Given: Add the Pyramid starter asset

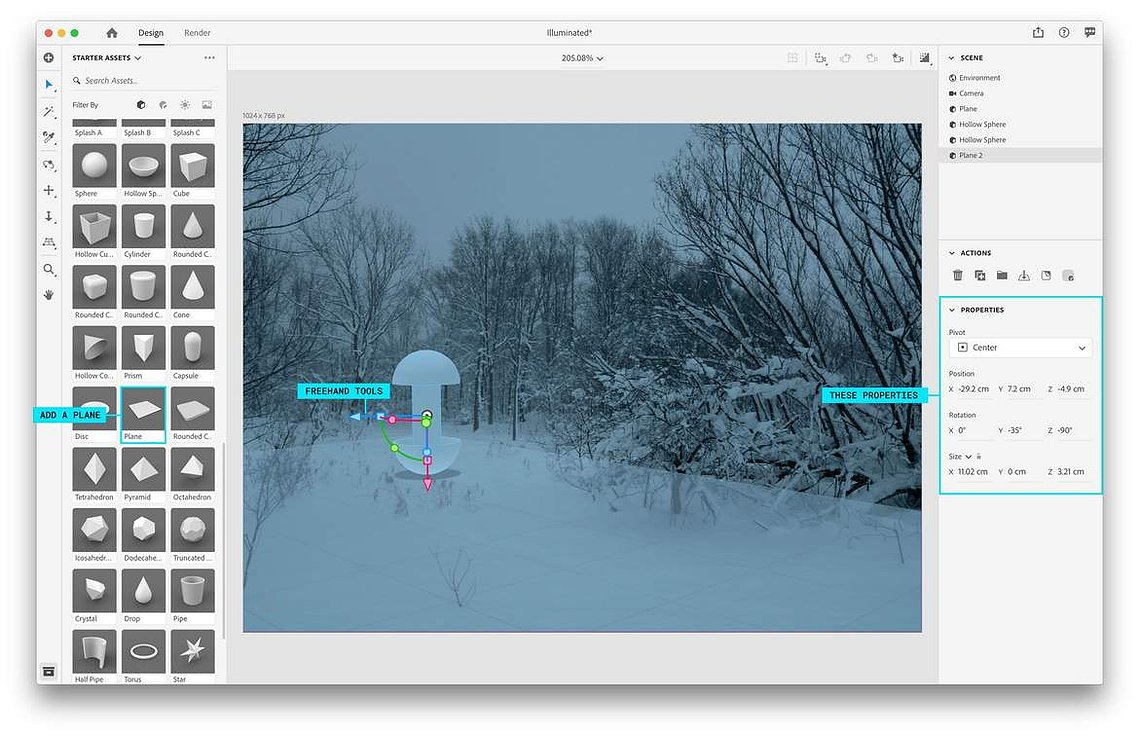Looking at the screenshot, I should pyautogui.click(x=143, y=469).
